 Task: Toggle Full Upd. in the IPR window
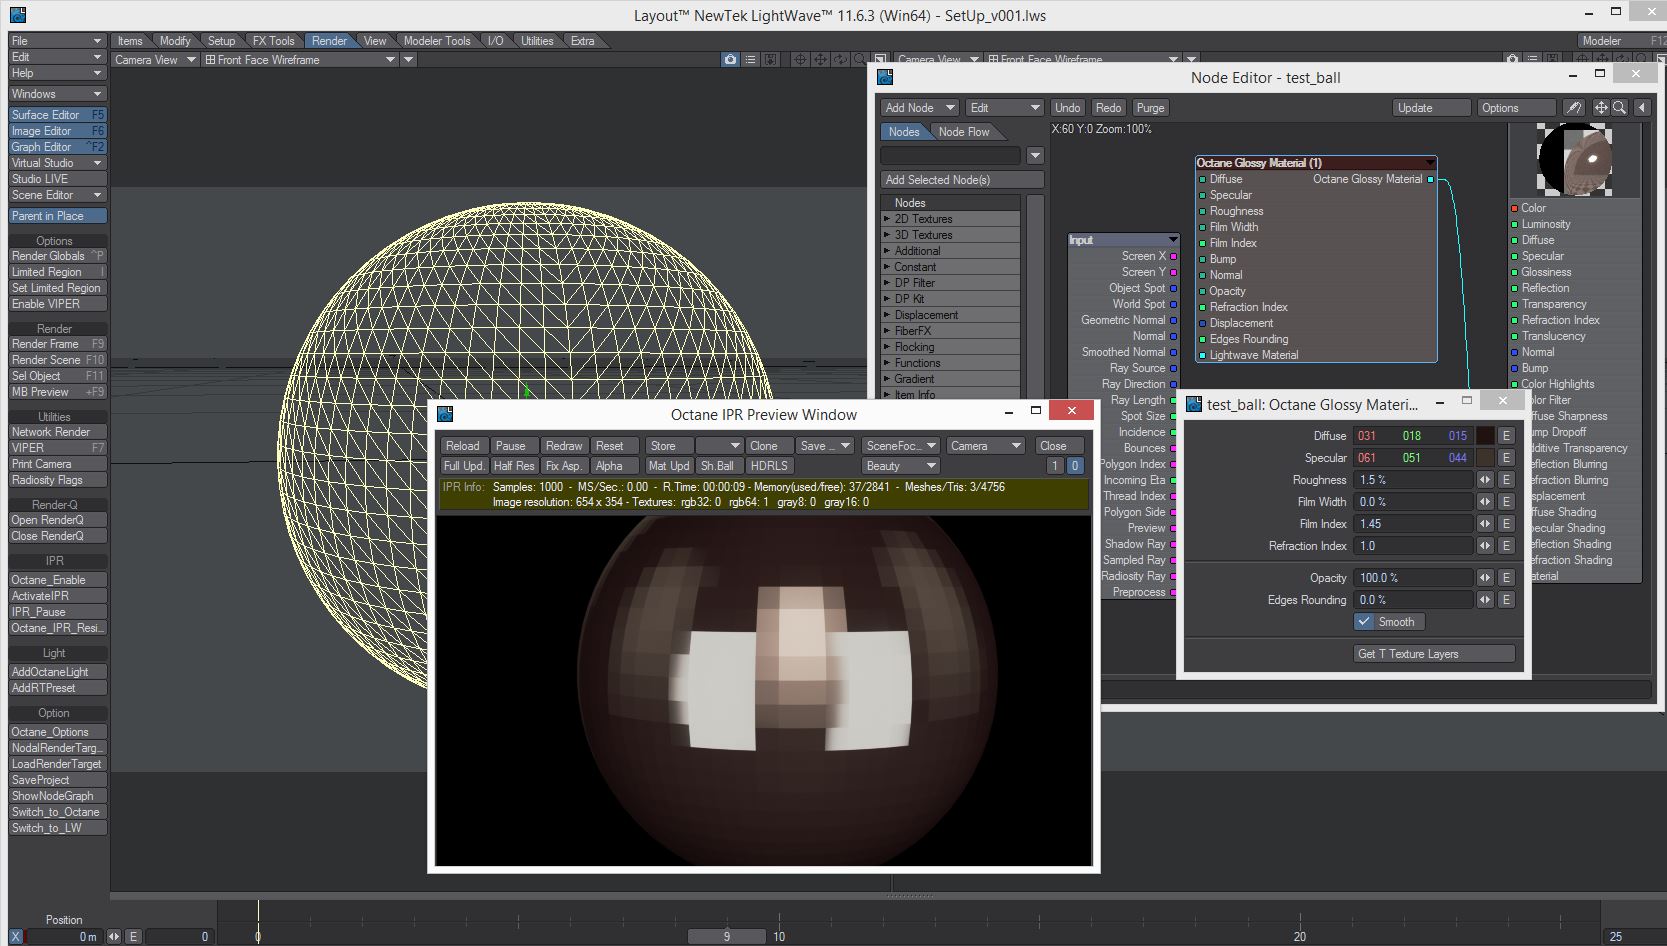pos(464,466)
